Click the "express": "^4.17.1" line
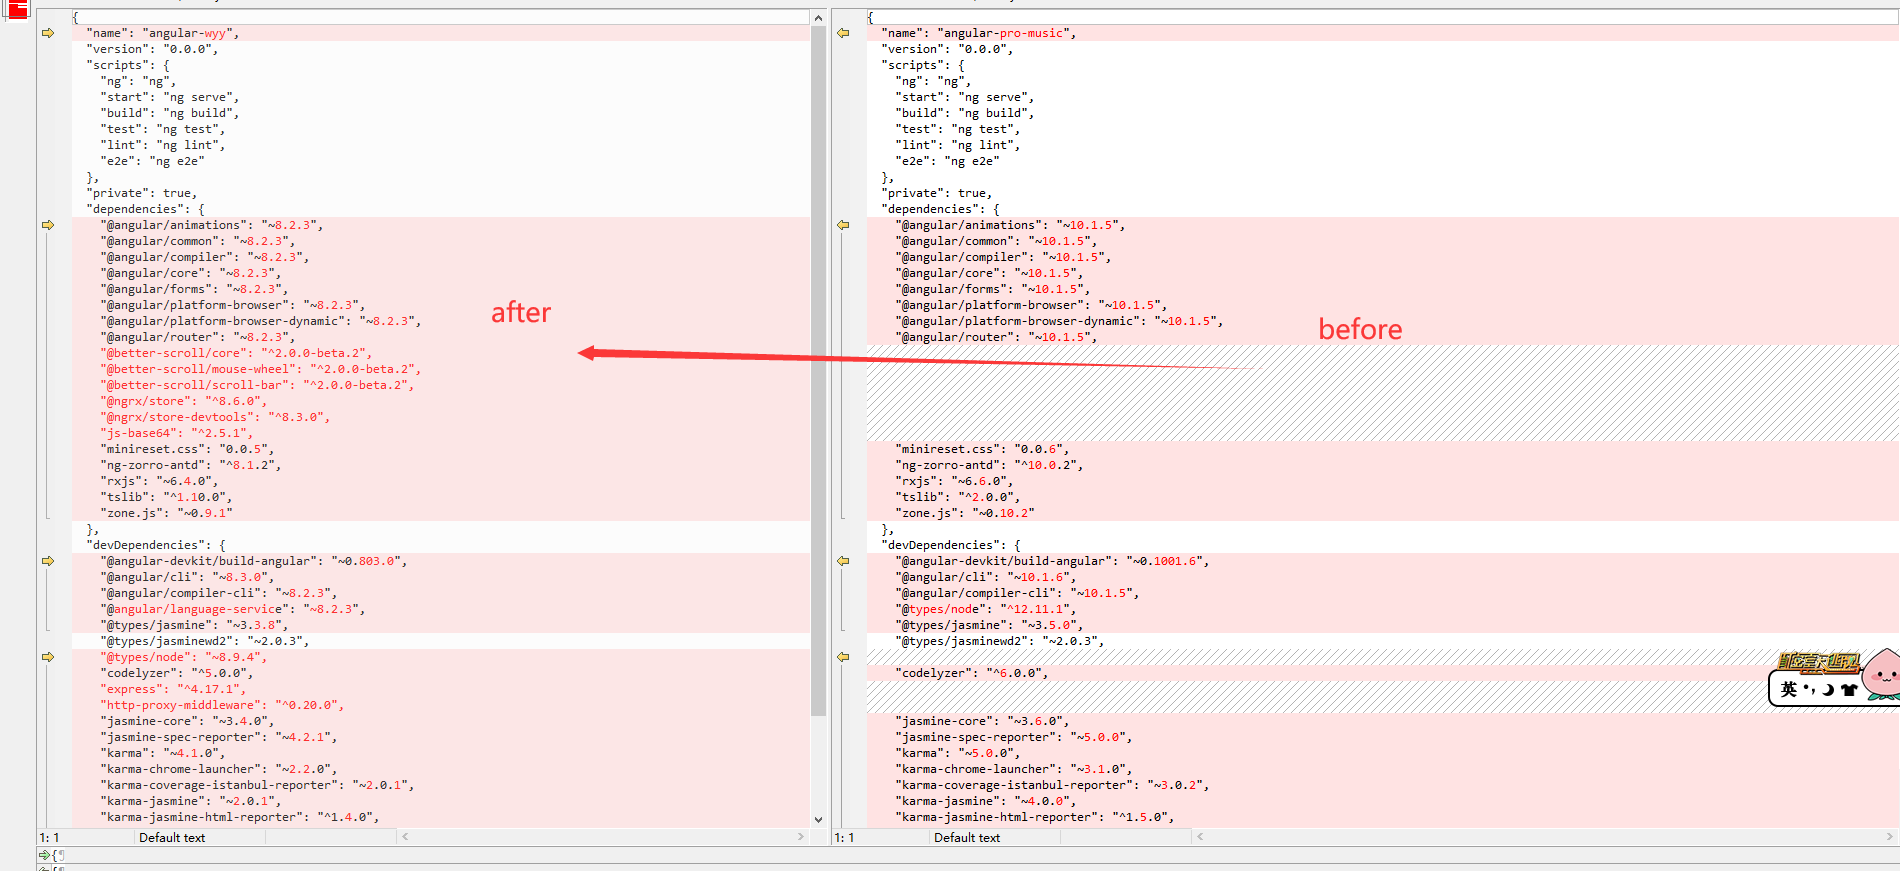Image resolution: width=1900 pixels, height=871 pixels. (x=173, y=689)
